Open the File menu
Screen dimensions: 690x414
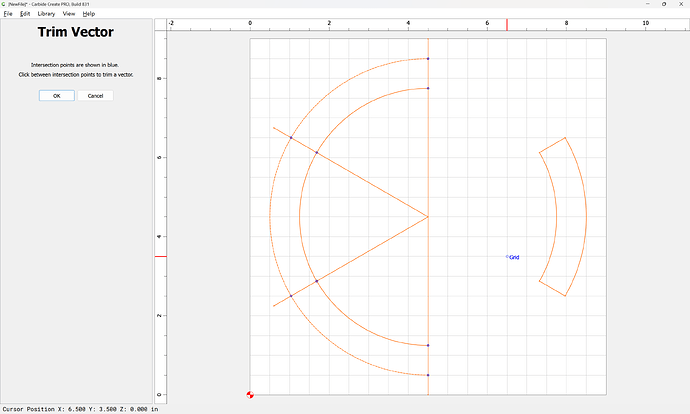(x=6, y=14)
